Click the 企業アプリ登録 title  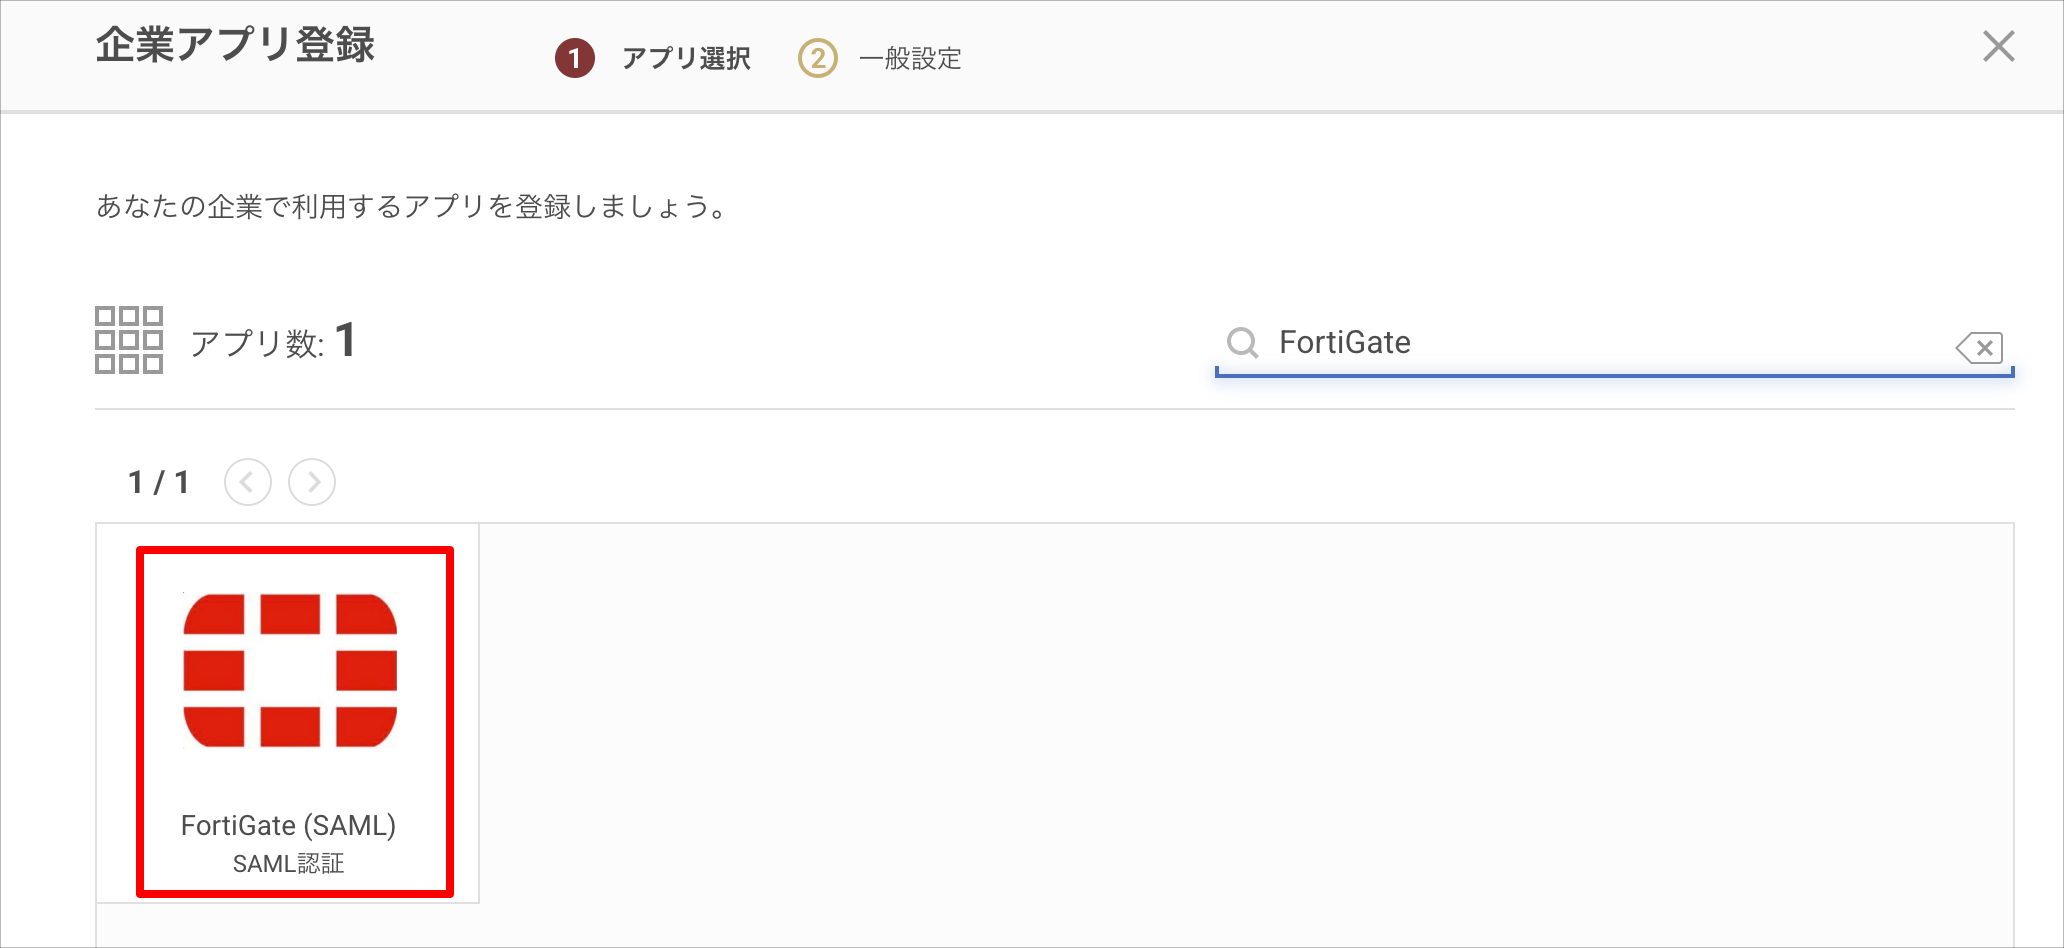[x=235, y=45]
